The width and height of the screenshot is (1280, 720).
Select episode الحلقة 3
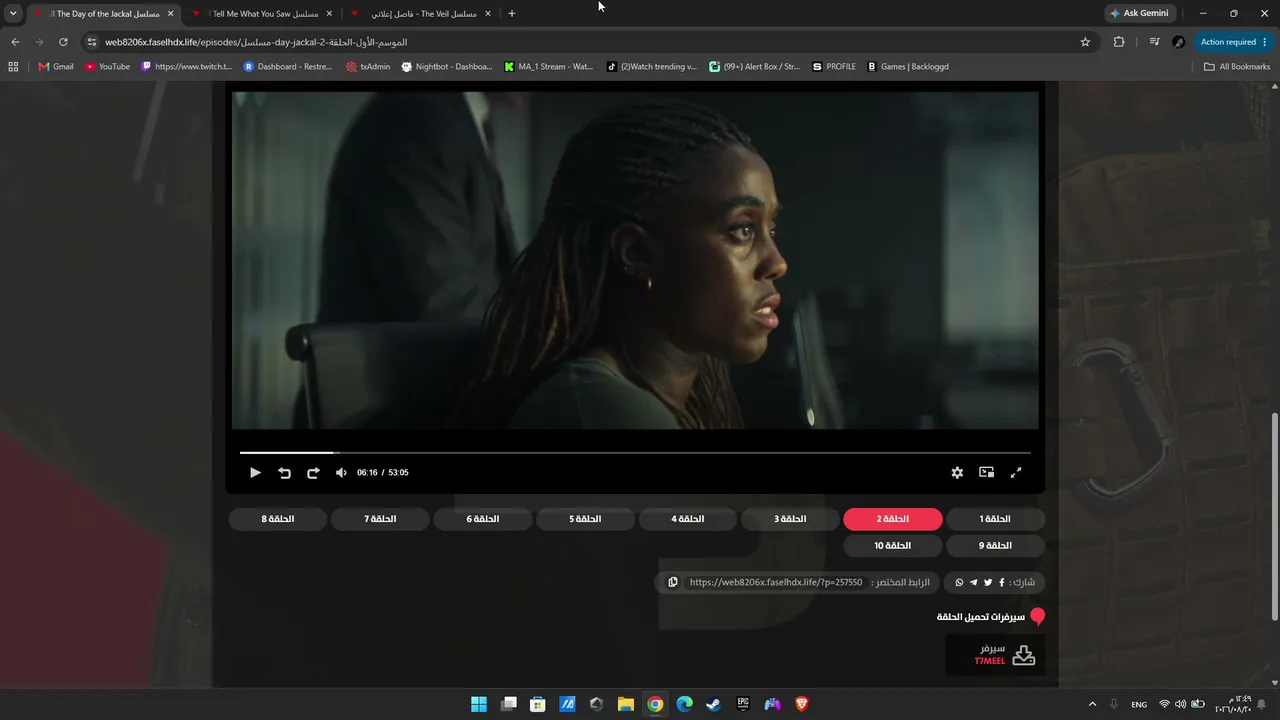point(790,519)
